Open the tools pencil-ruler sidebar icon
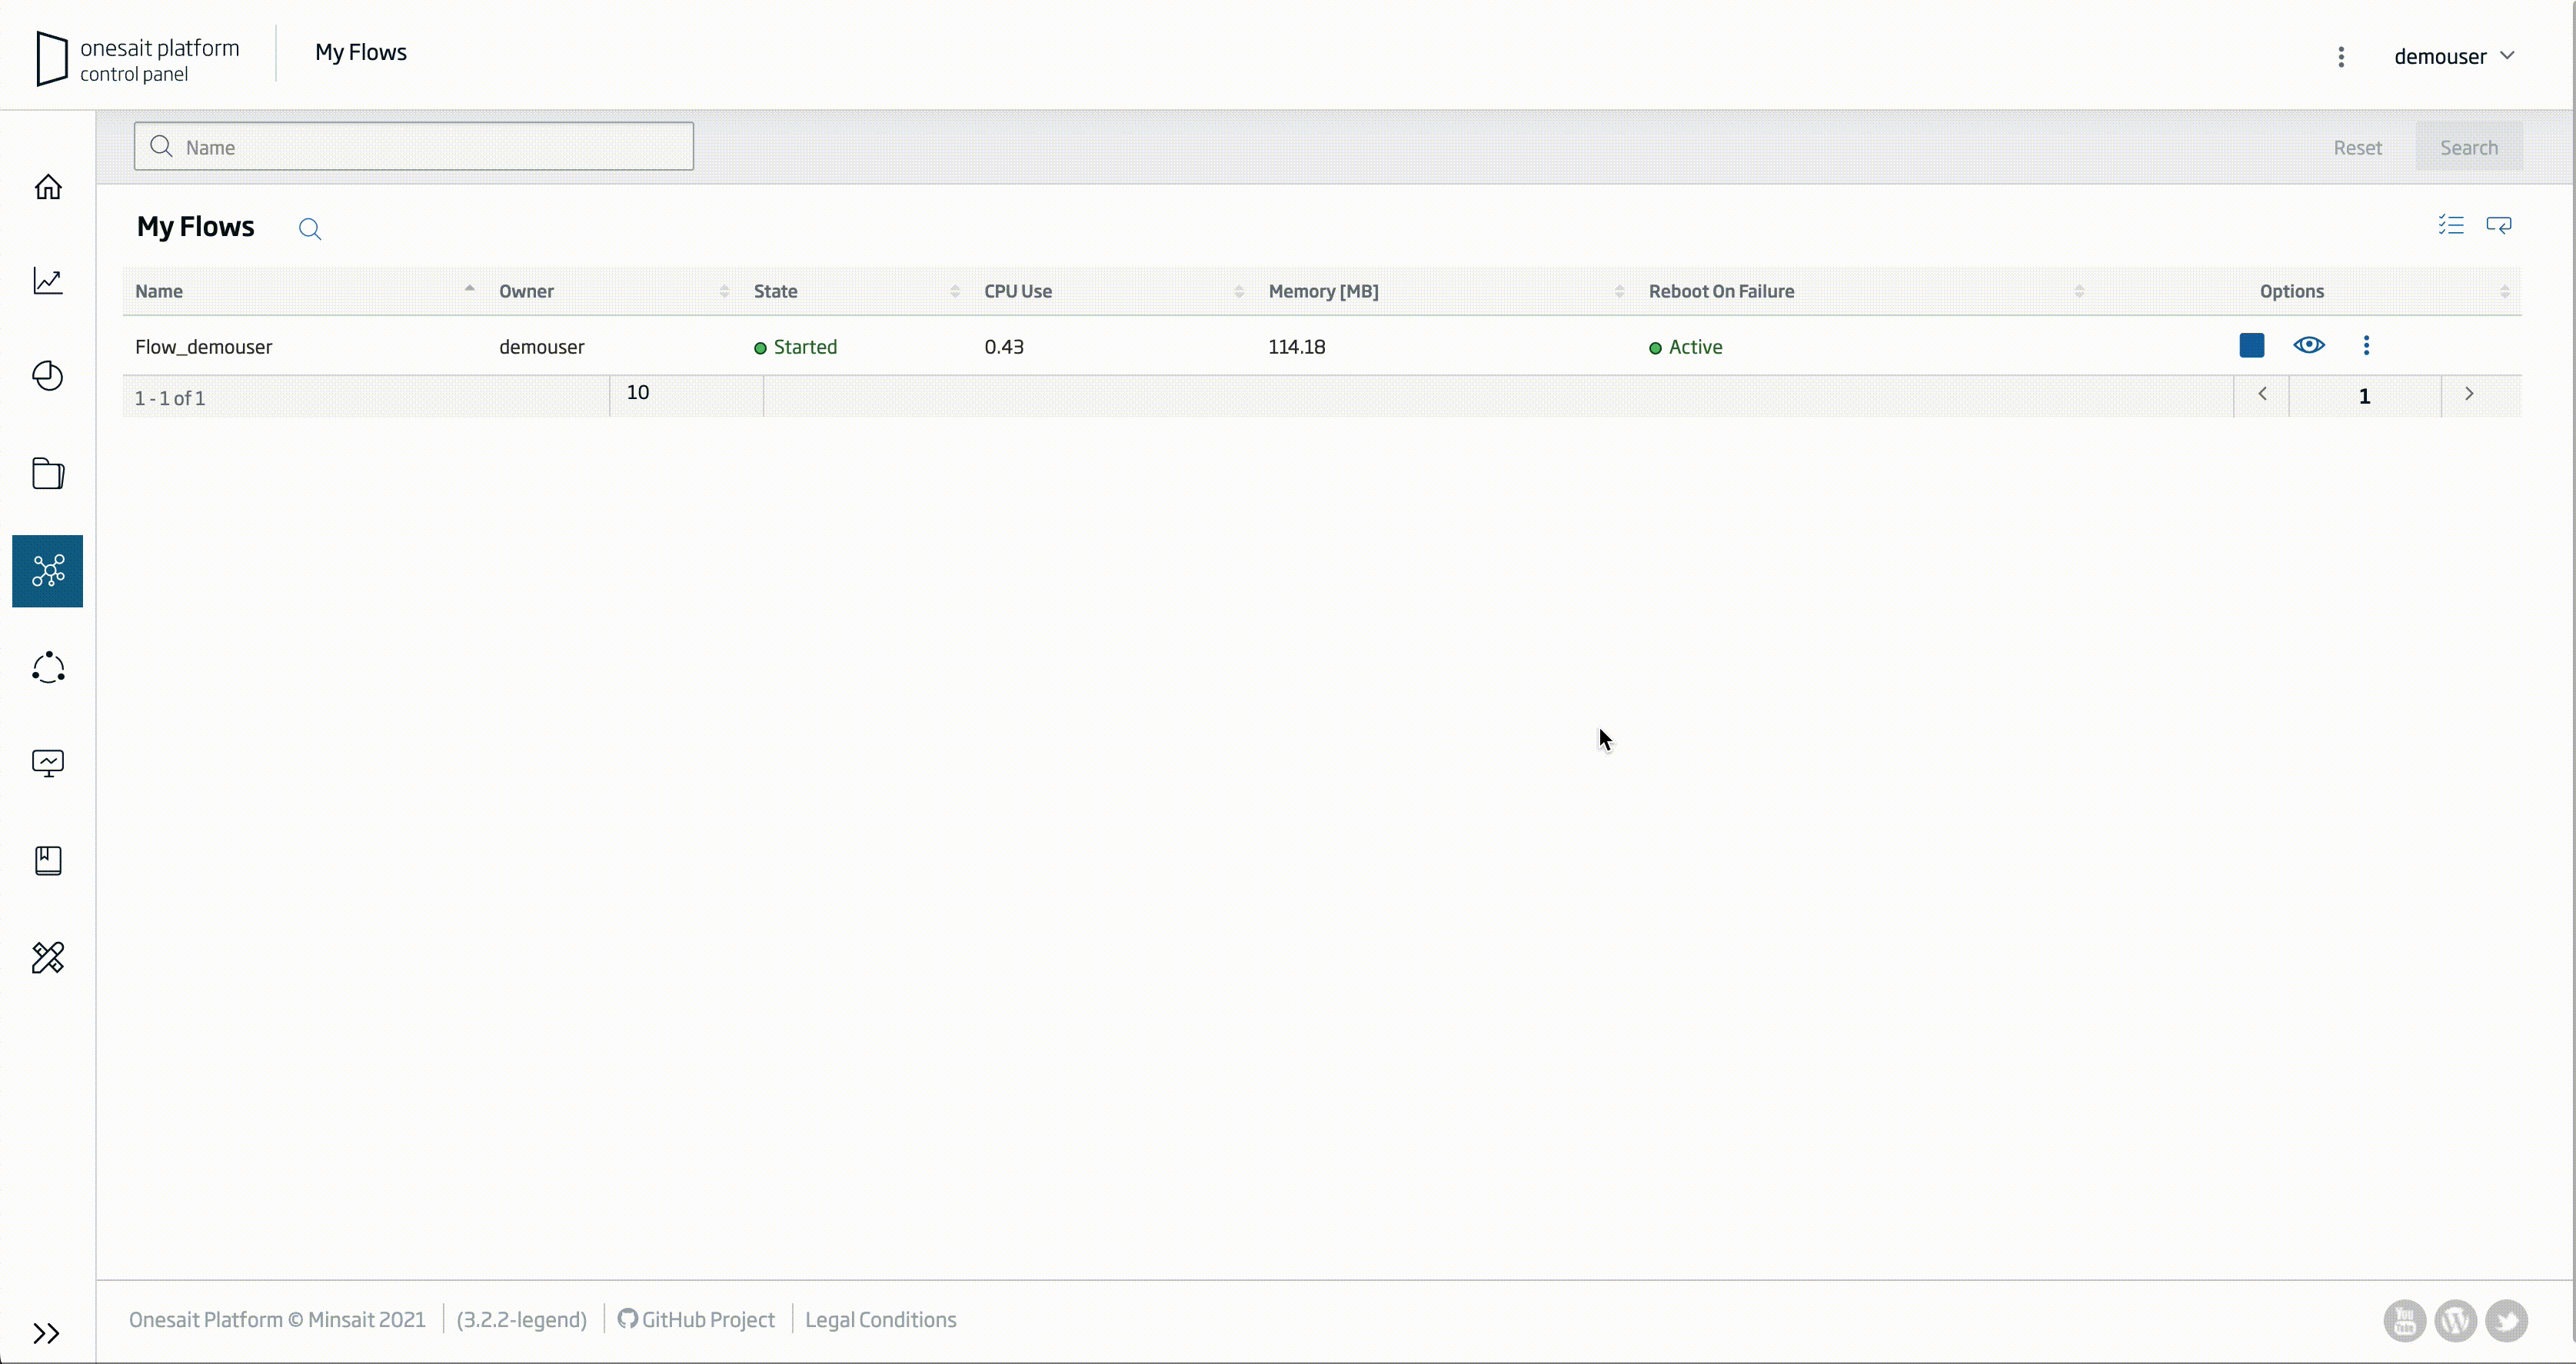The height and width of the screenshot is (1364, 2576). pyautogui.click(x=48, y=957)
